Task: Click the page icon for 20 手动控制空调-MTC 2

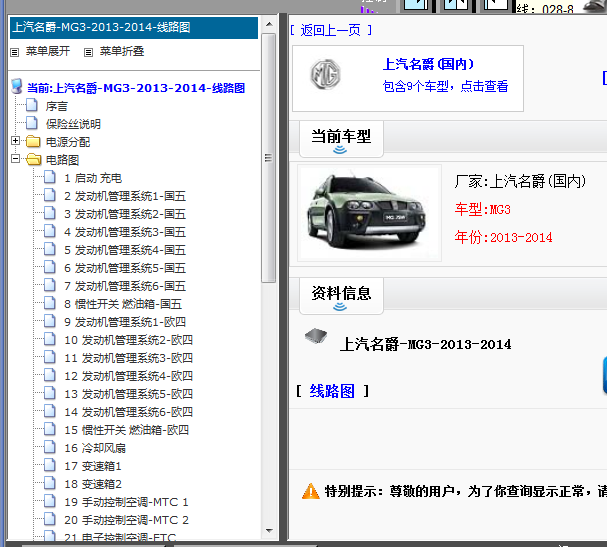Action: tap(50, 519)
